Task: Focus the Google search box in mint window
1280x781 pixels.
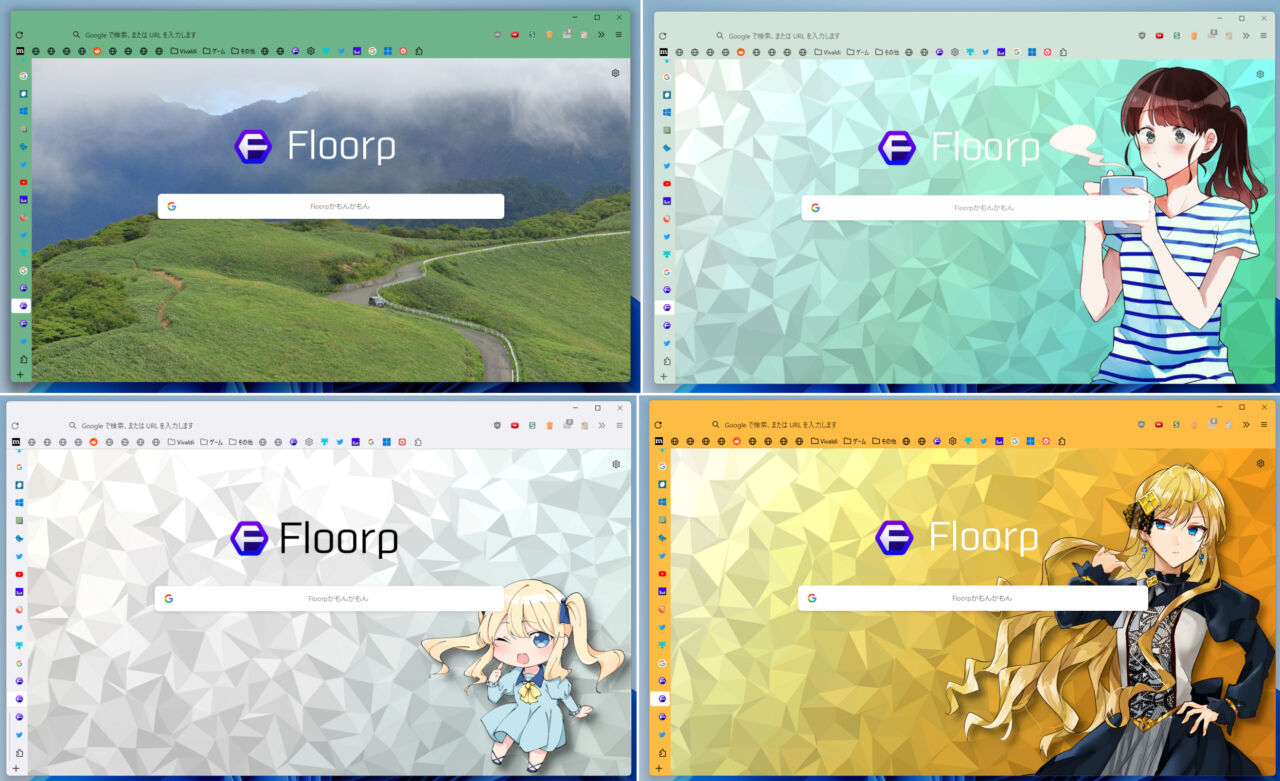Action: [x=975, y=207]
